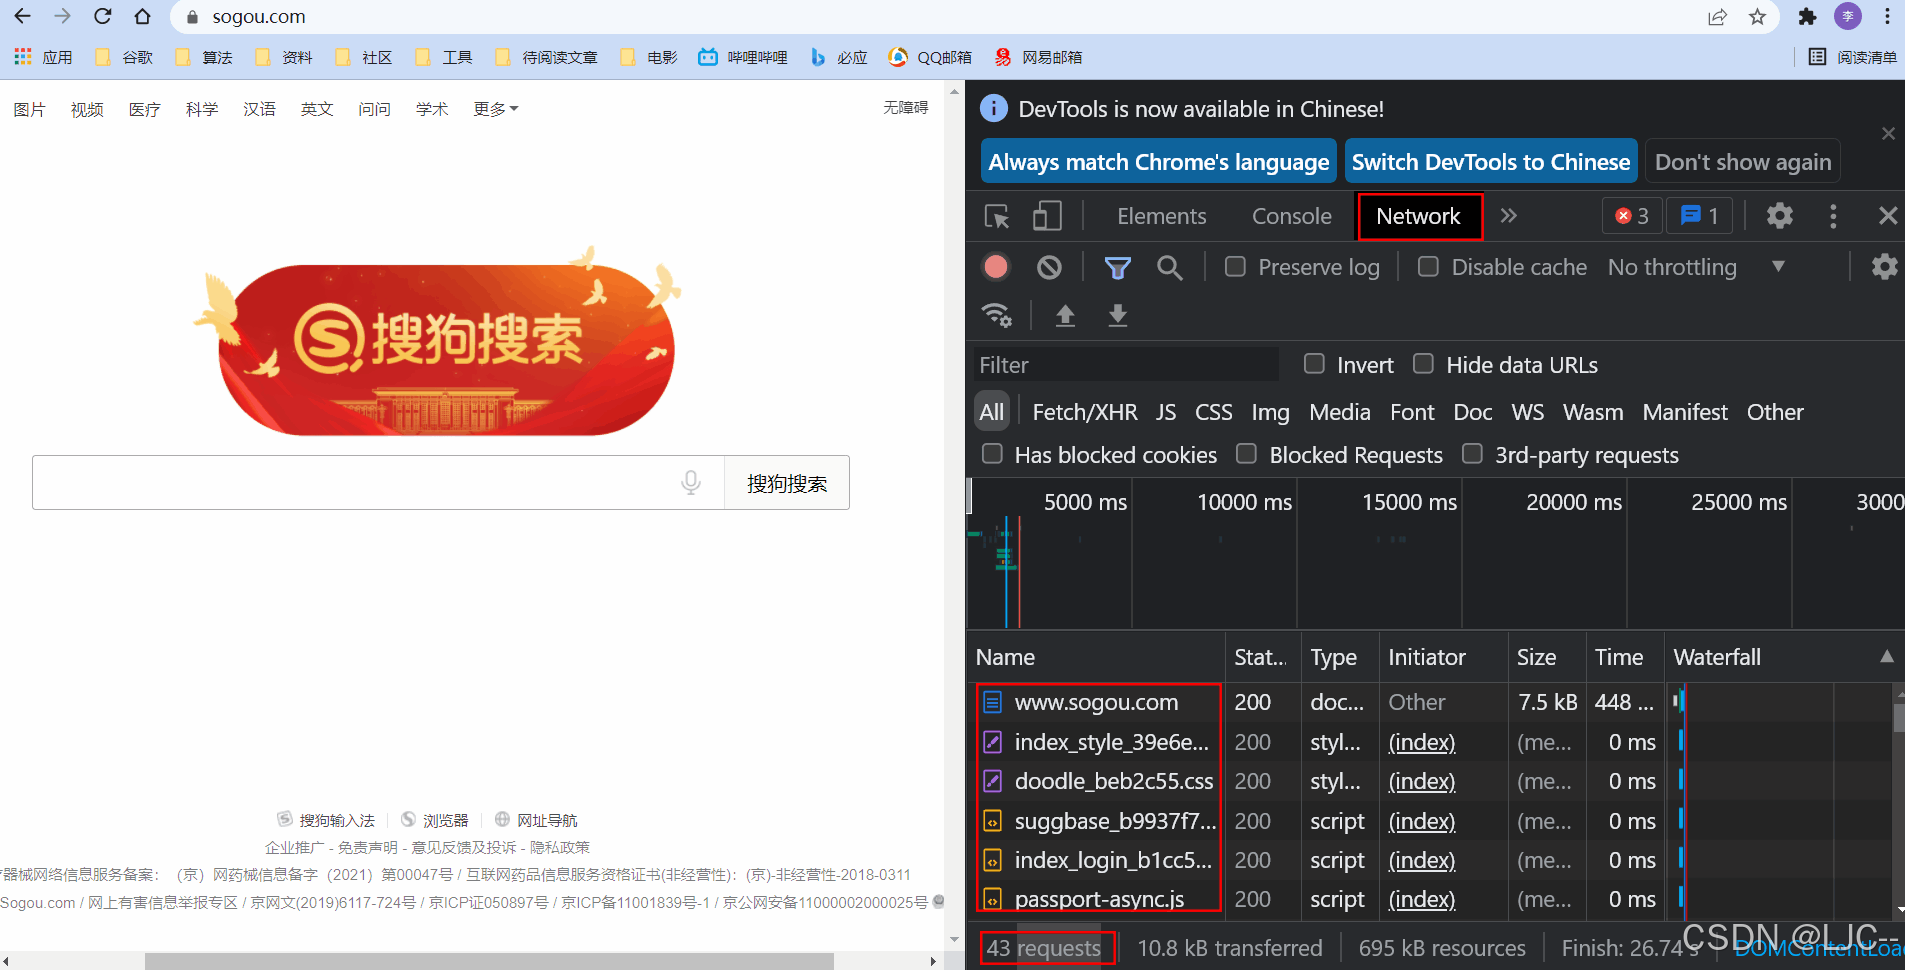Sort by the Waterfall column arrow
Viewport: 1905px width, 970px height.
click(1886, 657)
